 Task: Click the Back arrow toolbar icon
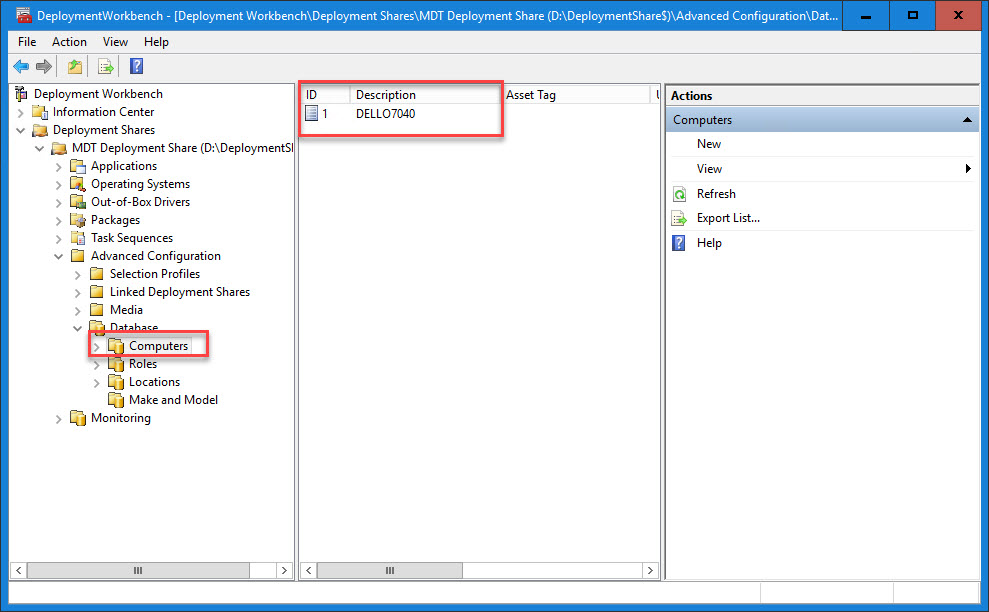(x=21, y=67)
